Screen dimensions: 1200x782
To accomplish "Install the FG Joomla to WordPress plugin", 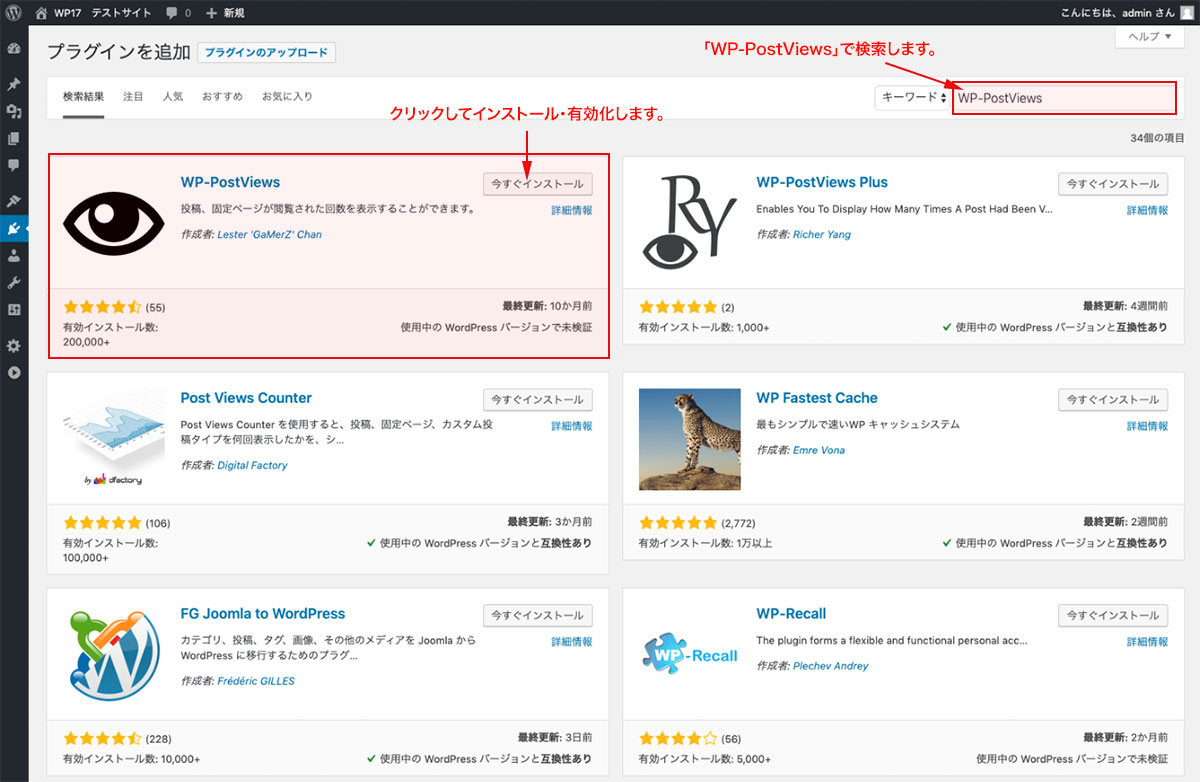I will (537, 615).
